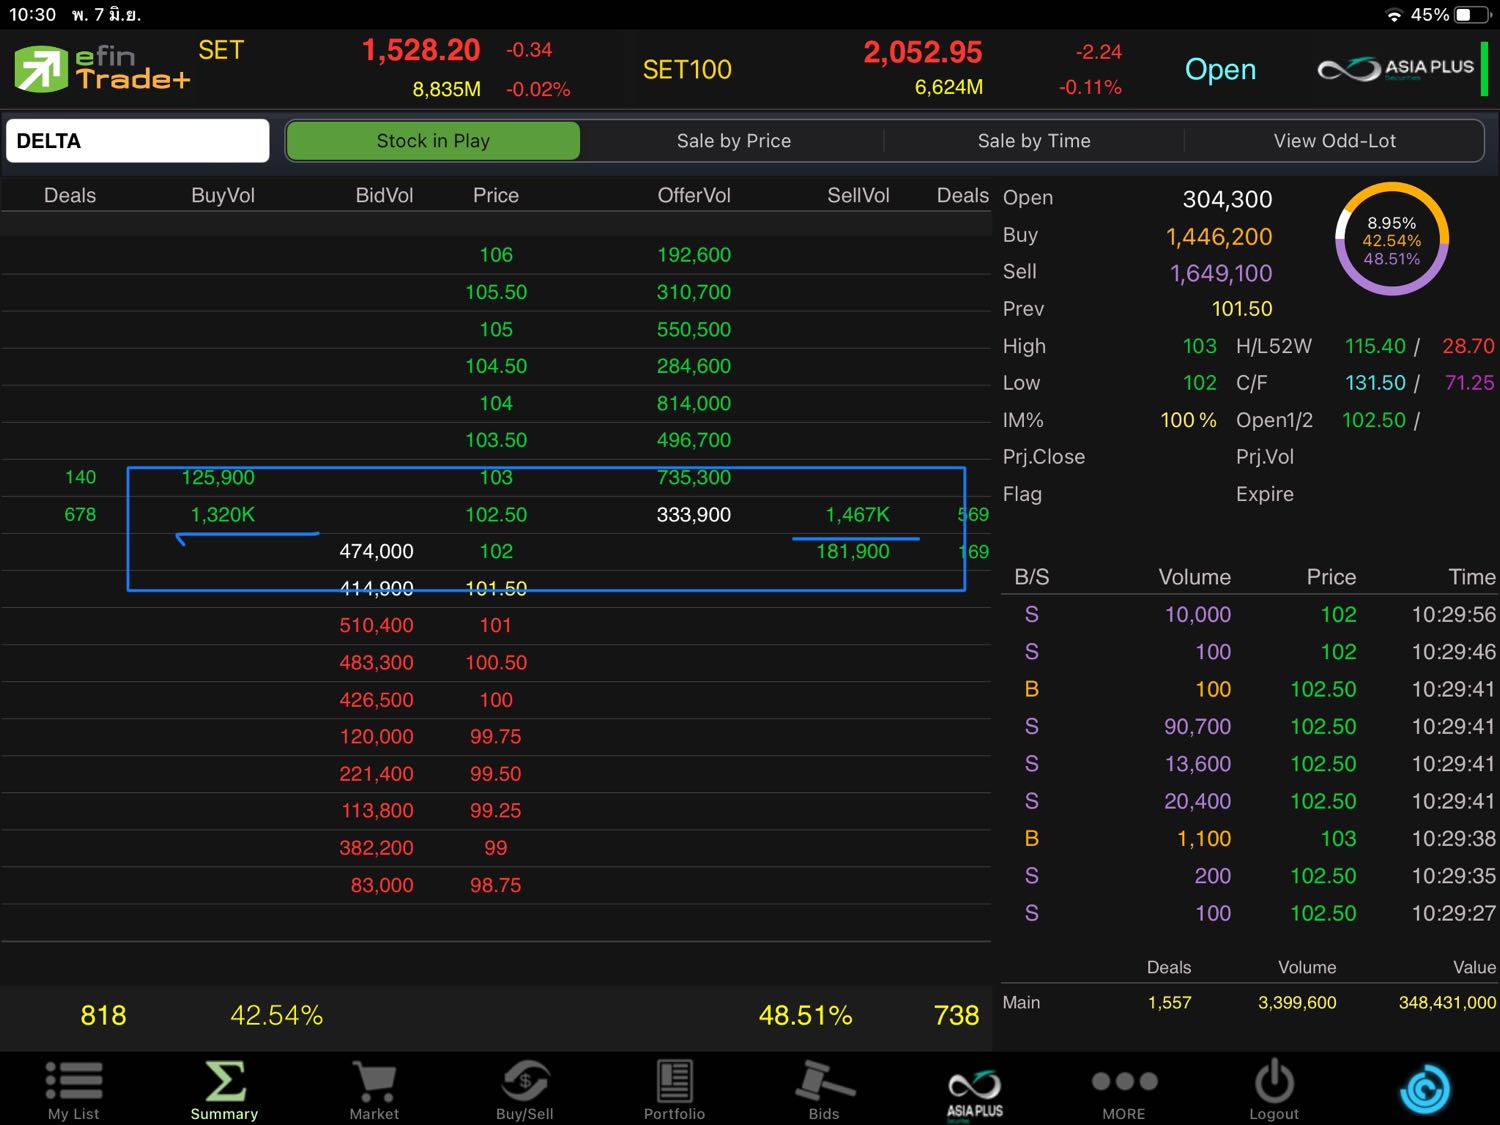Open the Portfolio icon
Screen dimensions: 1500x1125
tap(674, 1090)
